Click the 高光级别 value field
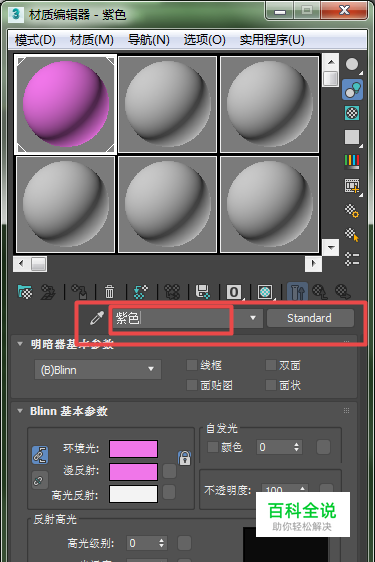The height and width of the screenshot is (562, 375). tap(142, 543)
